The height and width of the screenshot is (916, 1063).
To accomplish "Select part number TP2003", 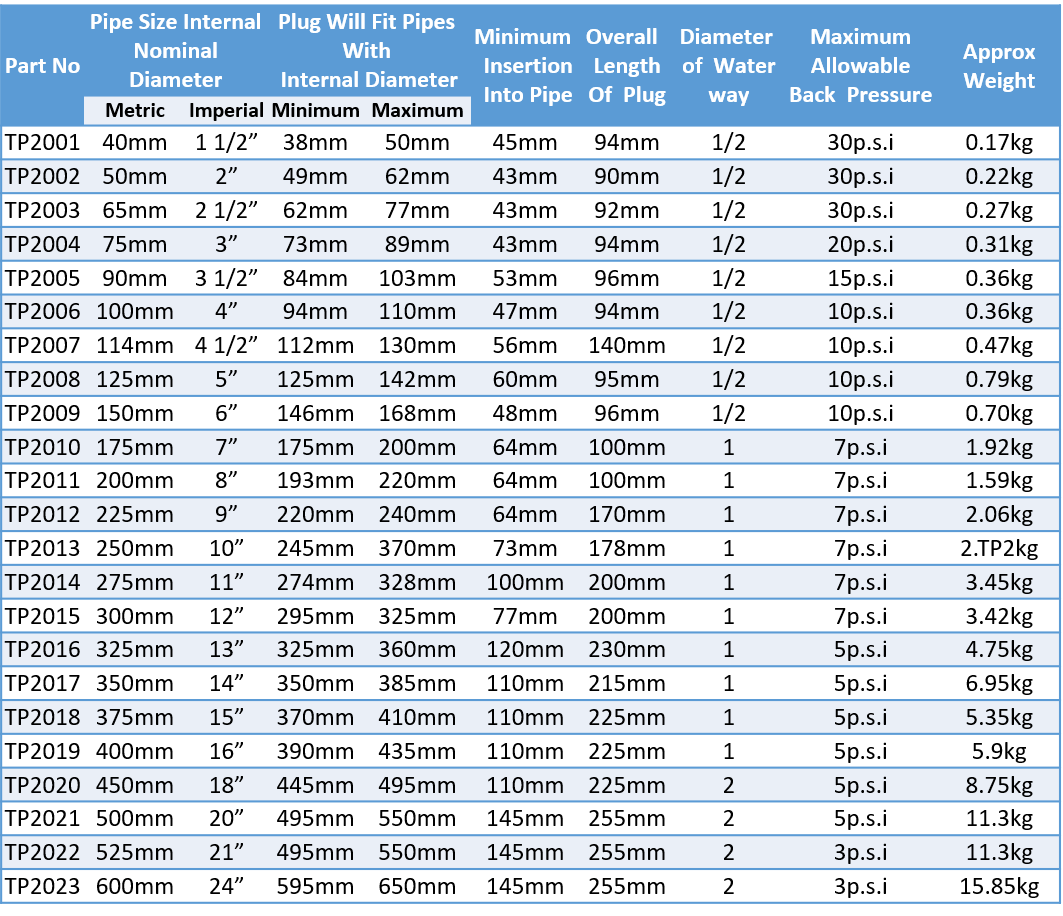I will click(43, 210).
